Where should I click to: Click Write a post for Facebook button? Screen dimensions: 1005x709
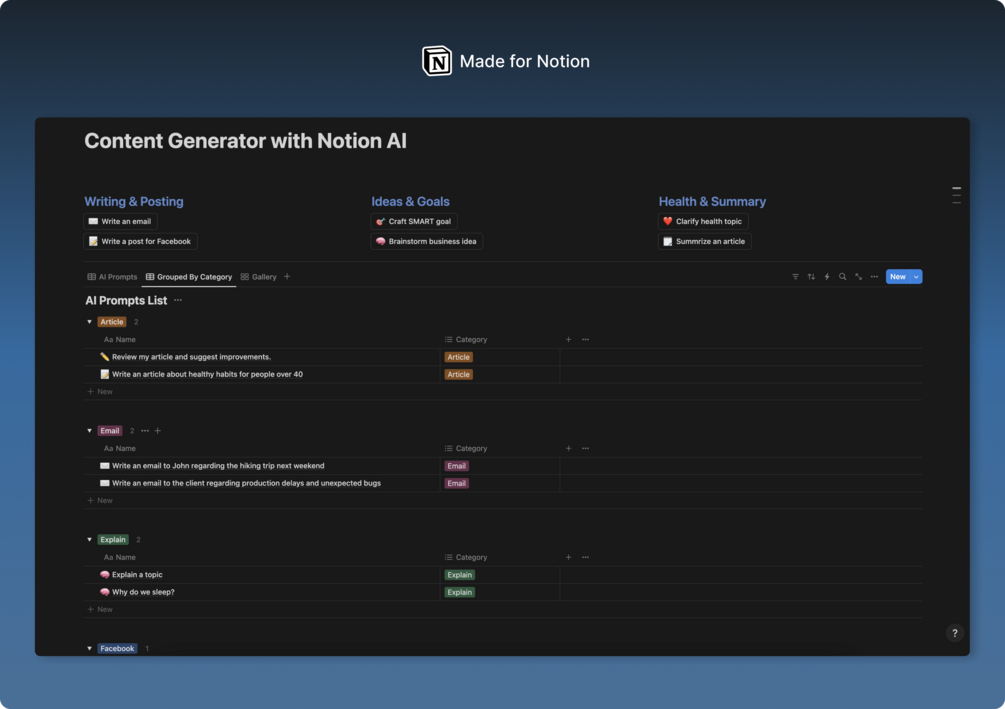[x=140, y=242]
